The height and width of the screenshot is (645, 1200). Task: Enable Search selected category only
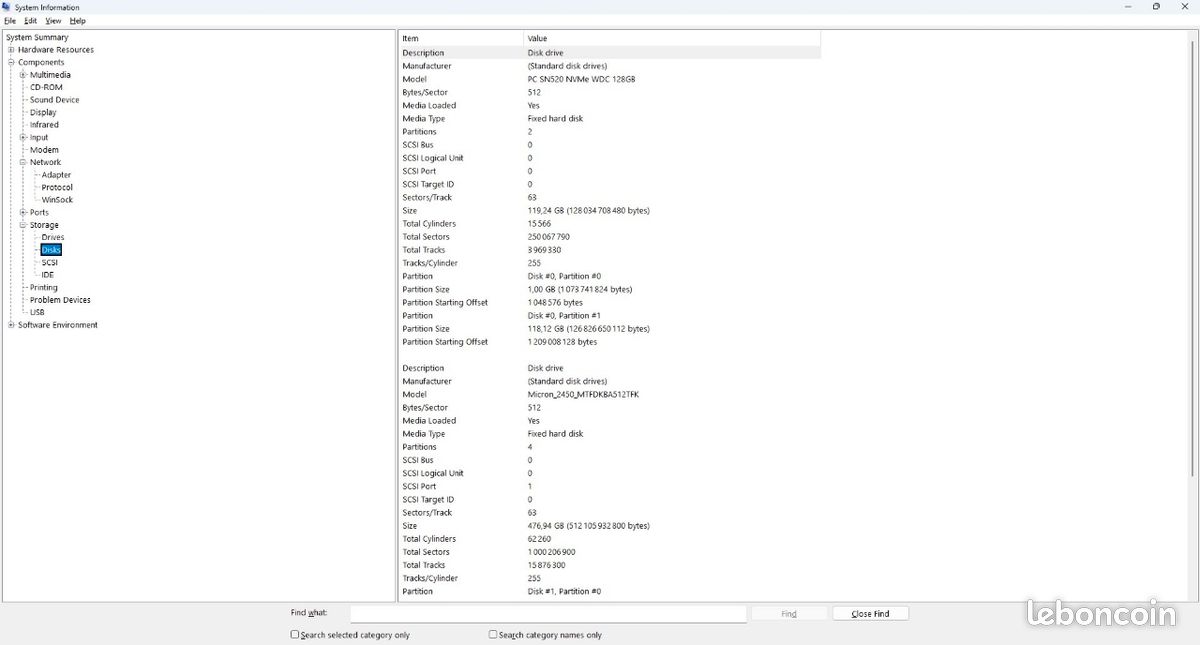(295, 635)
